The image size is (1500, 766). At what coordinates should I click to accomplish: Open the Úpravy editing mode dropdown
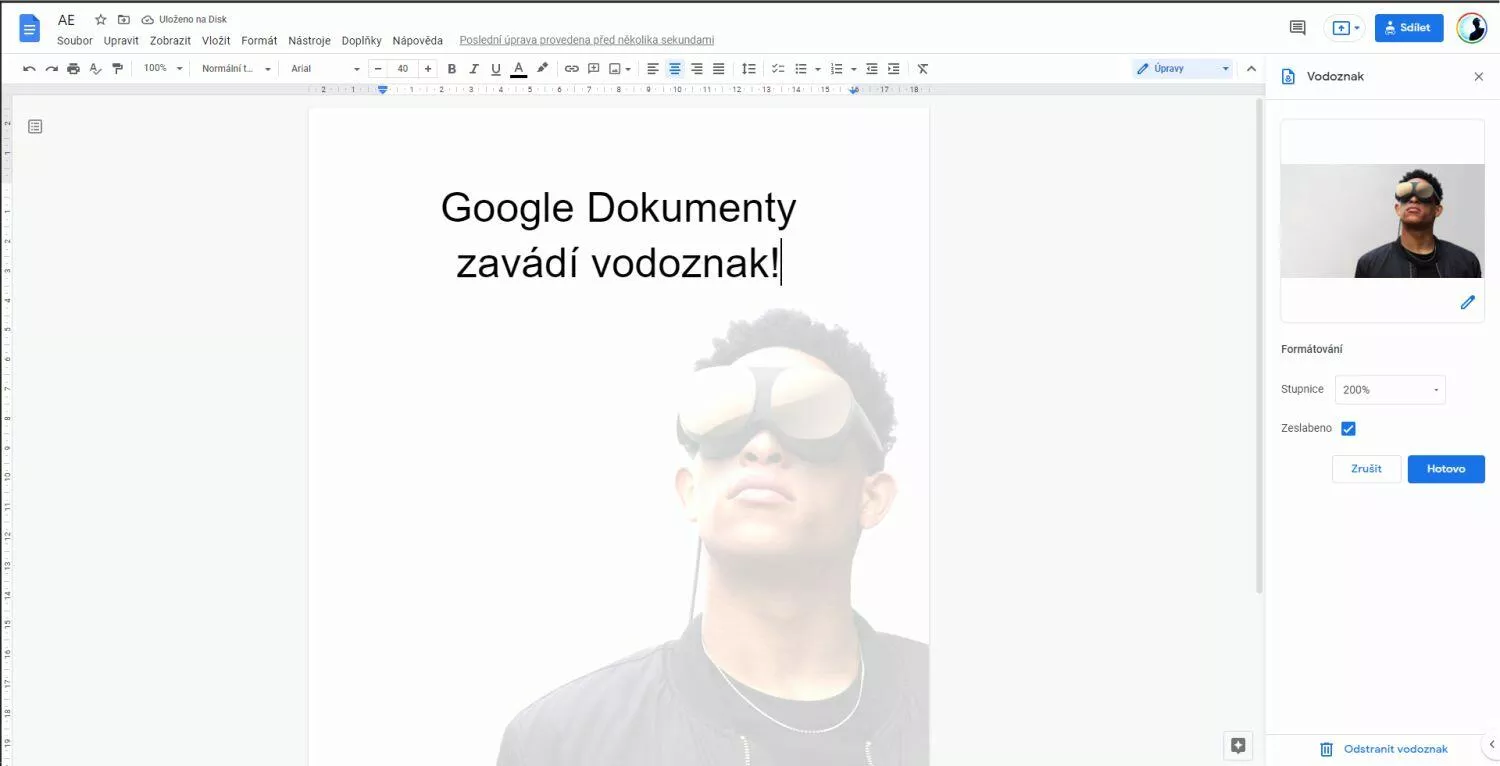coord(1182,69)
